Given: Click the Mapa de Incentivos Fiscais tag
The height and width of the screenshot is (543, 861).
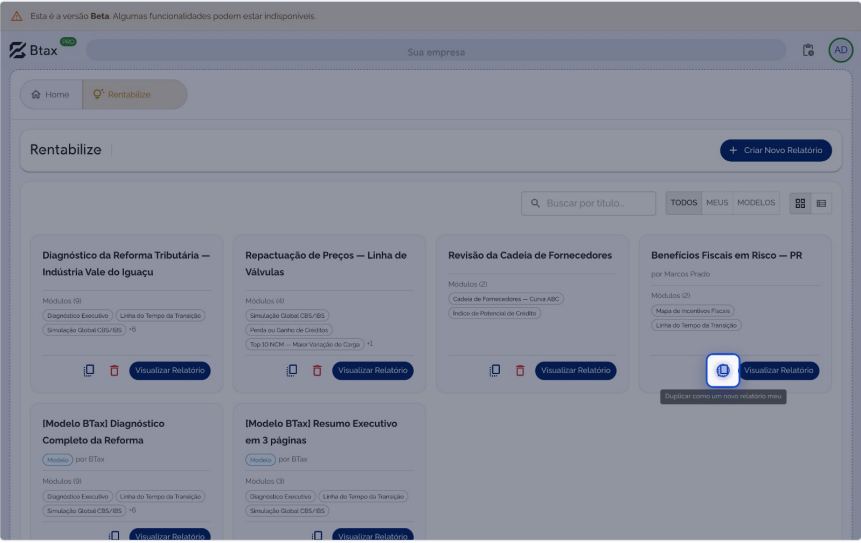Looking at the screenshot, I should click(x=692, y=311).
